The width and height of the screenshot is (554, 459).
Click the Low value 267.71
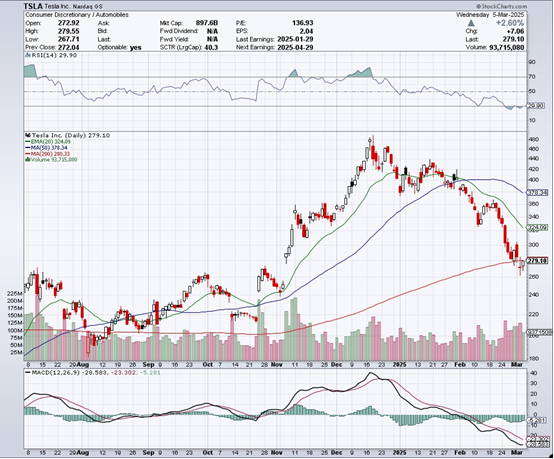(x=69, y=39)
